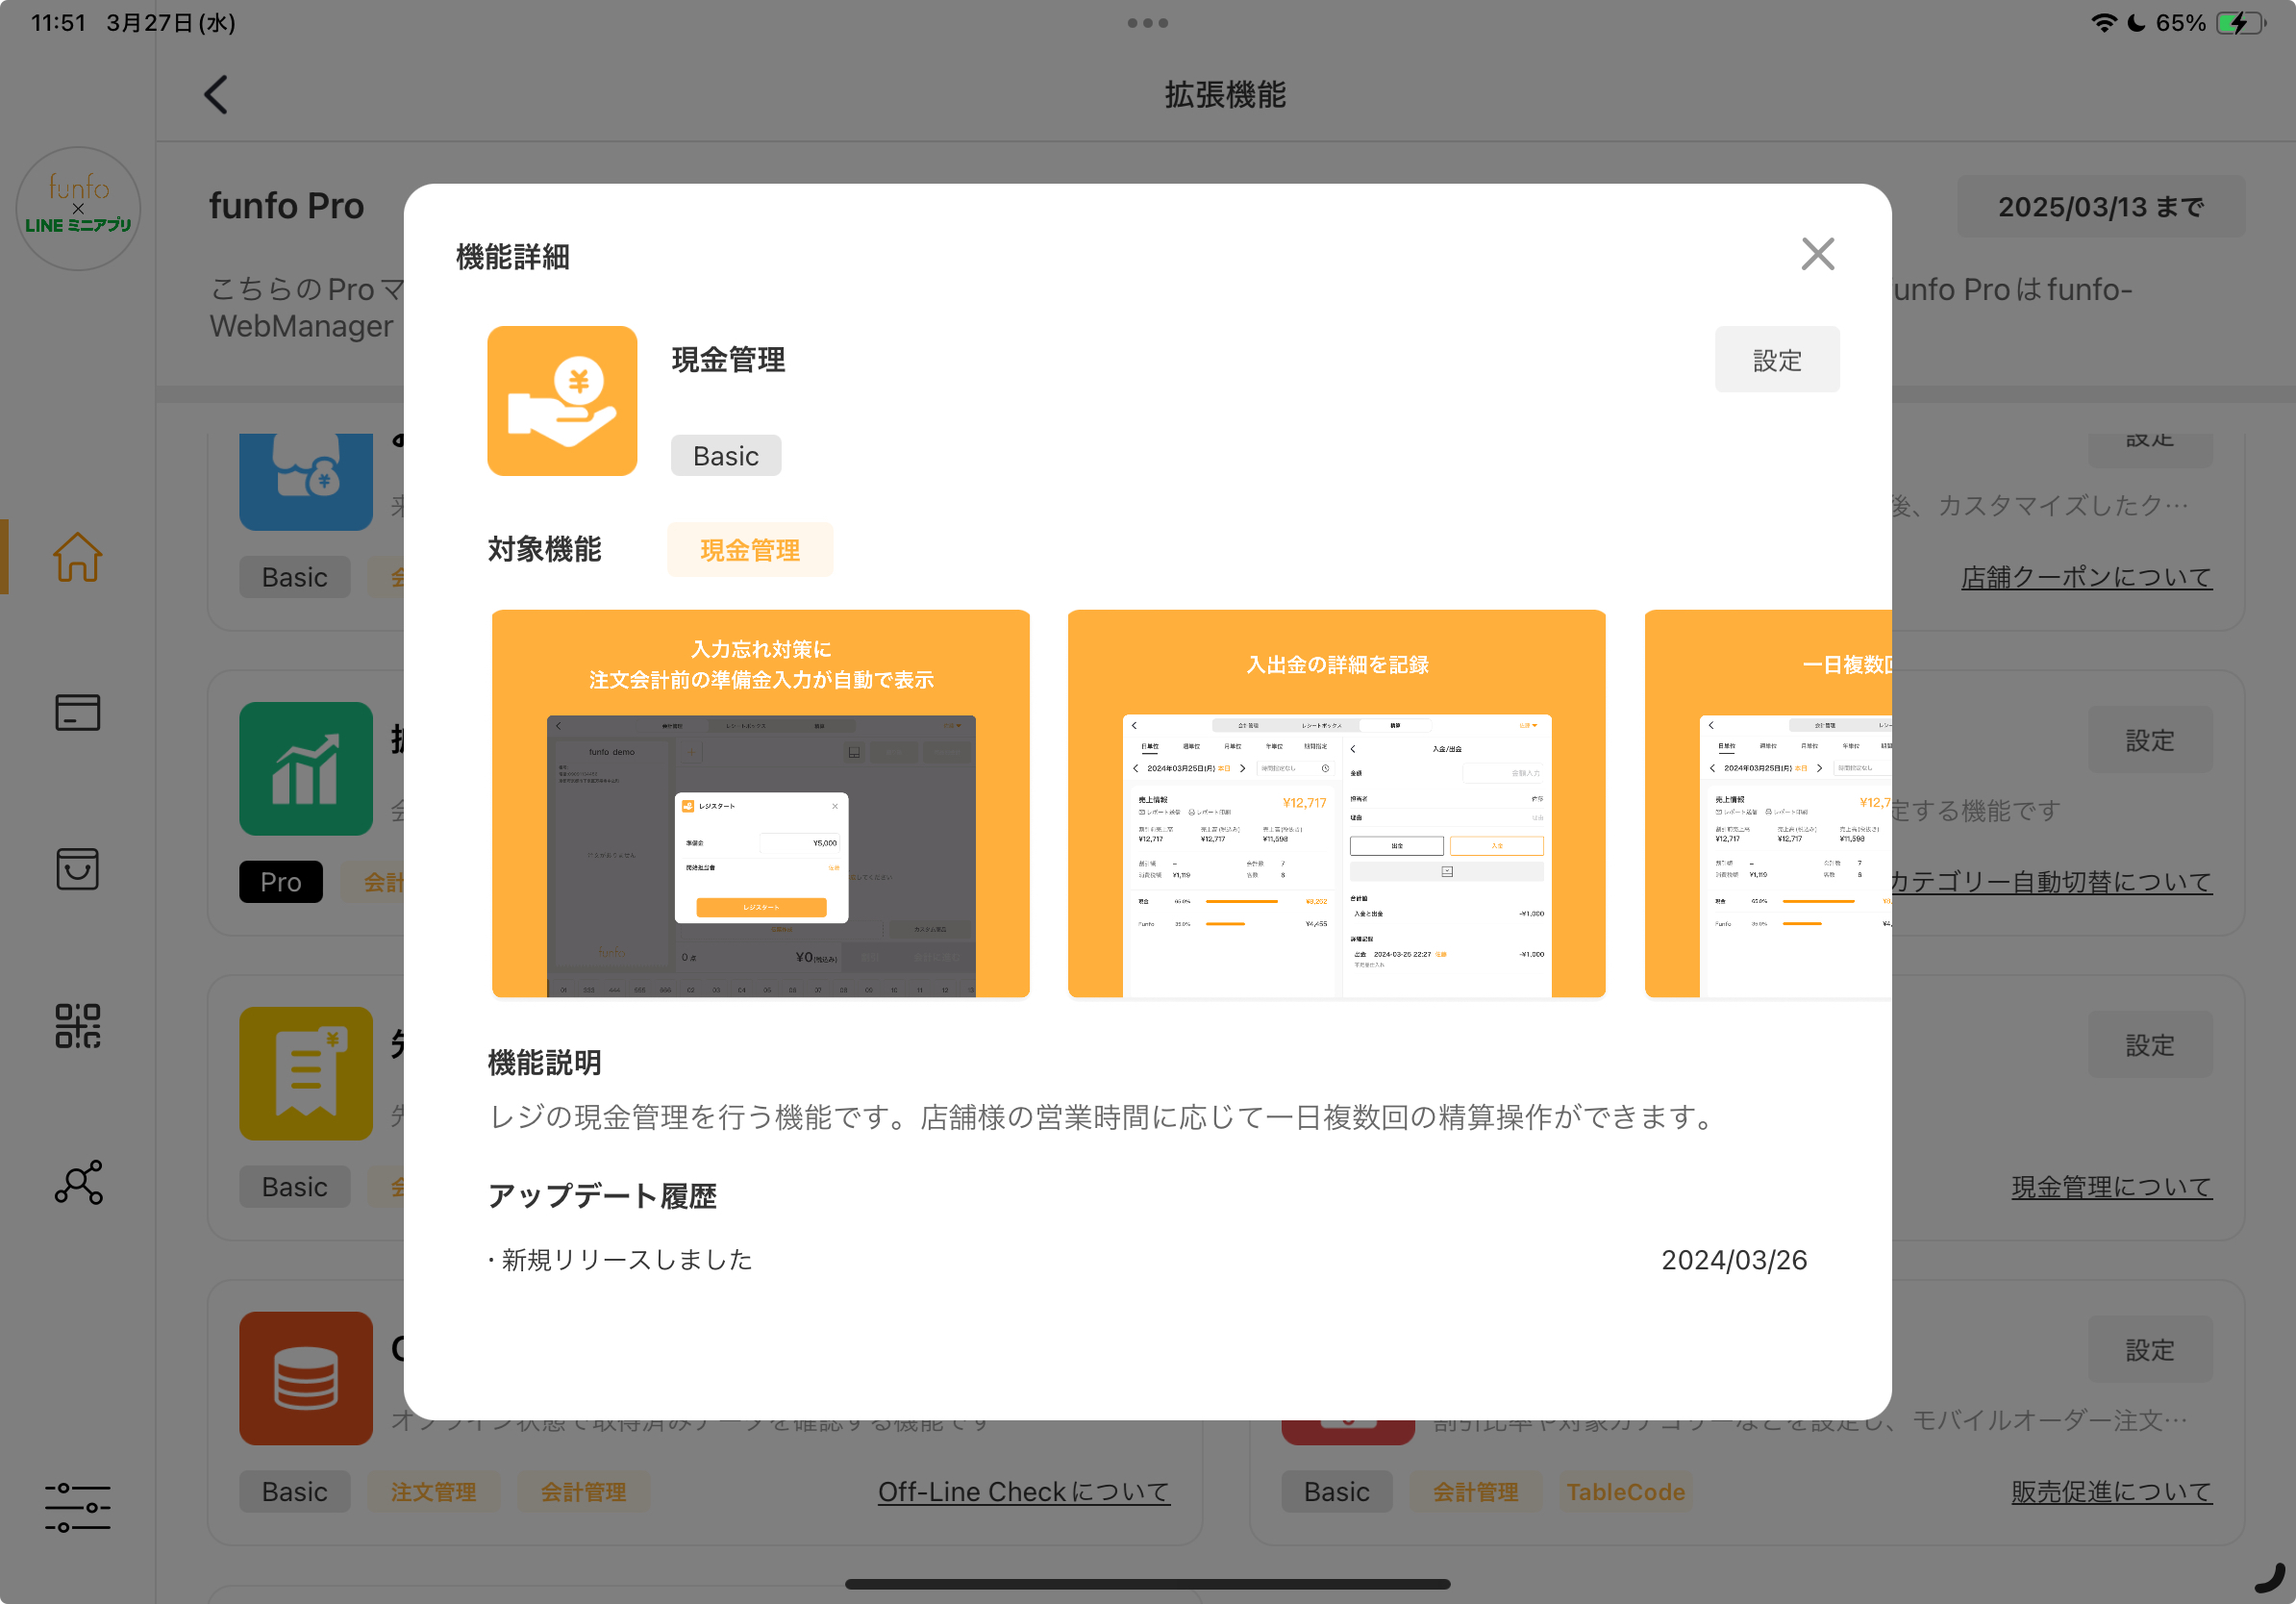Open the Off-Line Check について link

click(x=1024, y=1492)
